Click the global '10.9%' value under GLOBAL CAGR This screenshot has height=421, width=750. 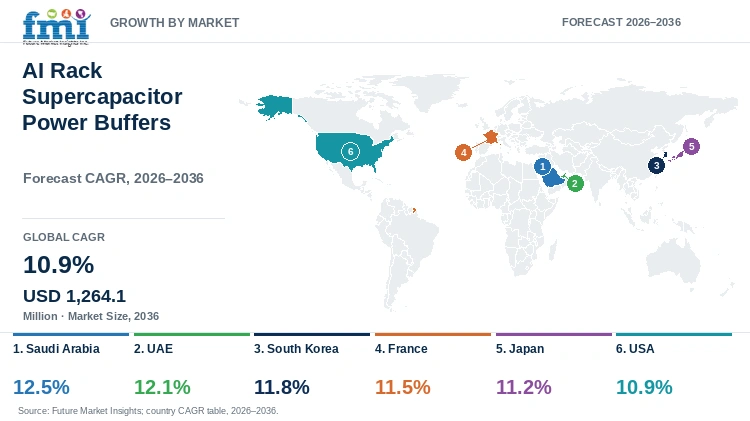(x=59, y=265)
